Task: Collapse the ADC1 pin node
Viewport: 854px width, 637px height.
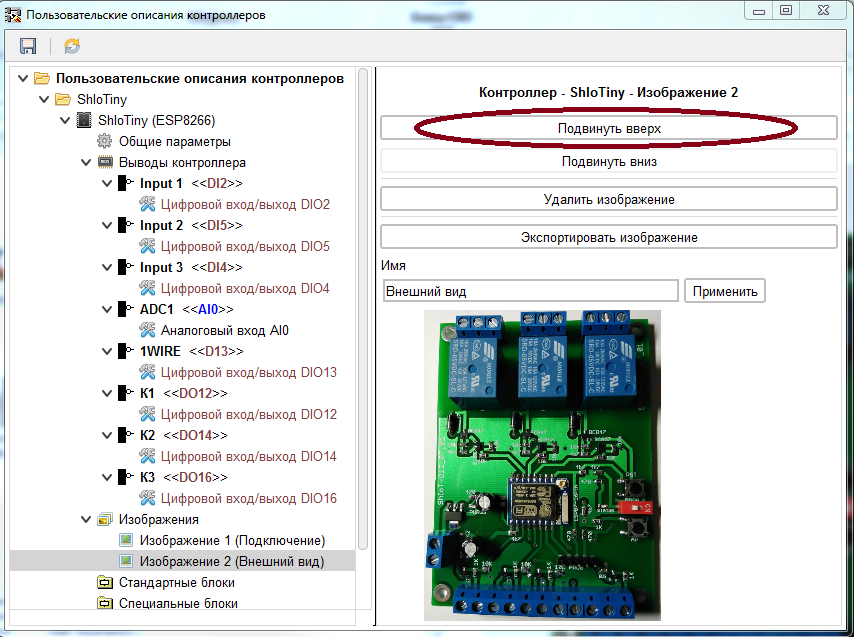Action: pyautogui.click(x=107, y=309)
